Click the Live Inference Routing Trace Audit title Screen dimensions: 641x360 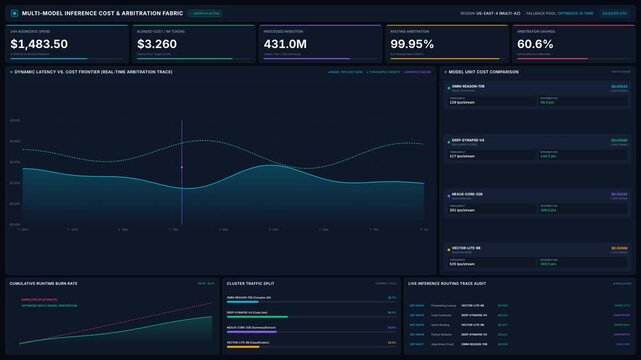tap(447, 284)
